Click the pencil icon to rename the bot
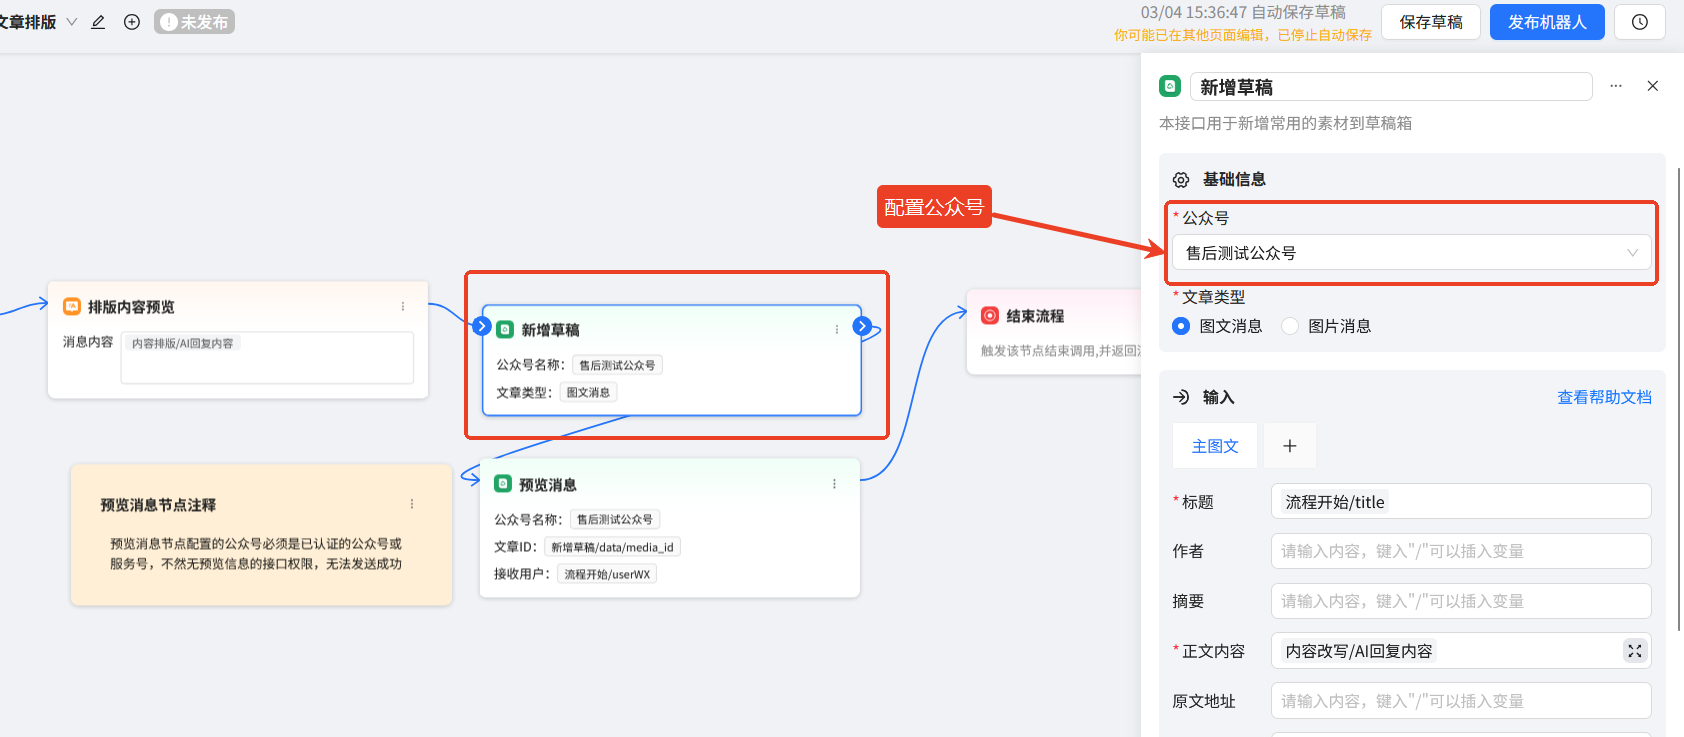The image size is (1684, 737). point(98,22)
